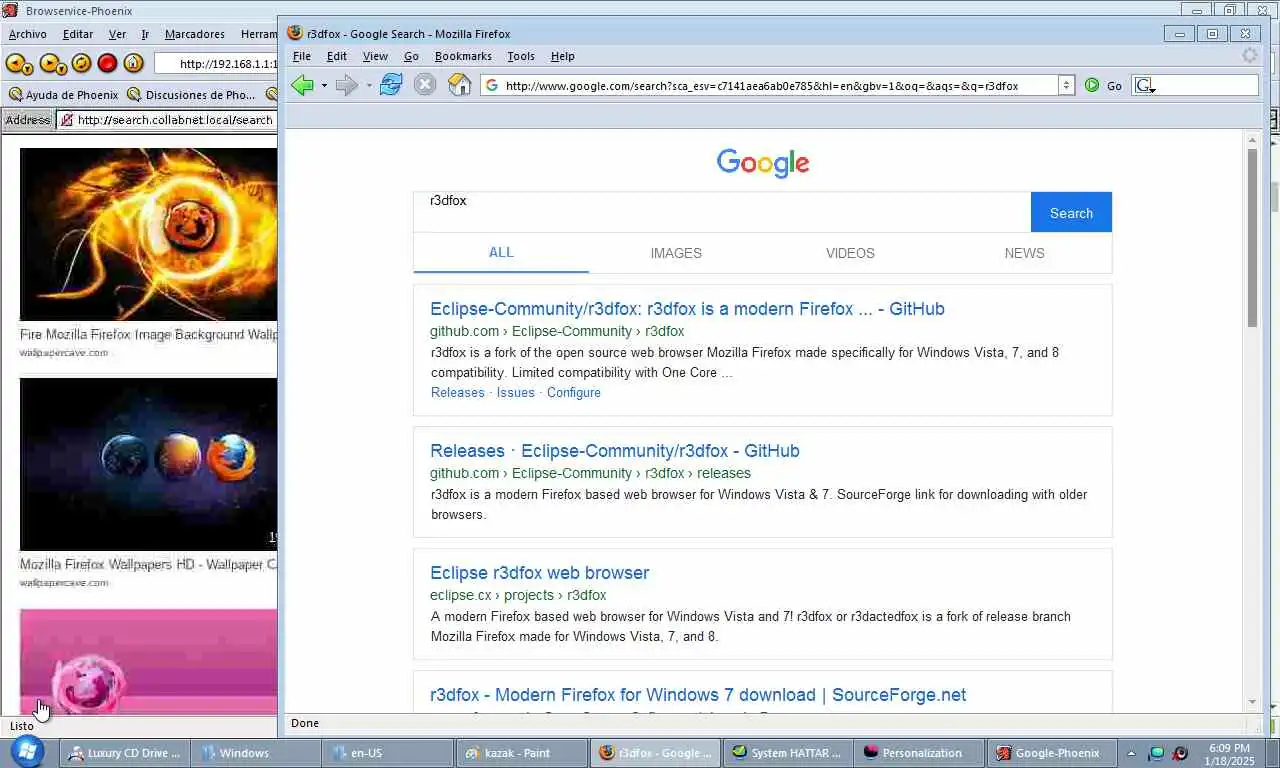Image resolution: width=1280 pixels, height=768 pixels.
Task: Open Firefox Bookmarks menu
Action: 463,56
